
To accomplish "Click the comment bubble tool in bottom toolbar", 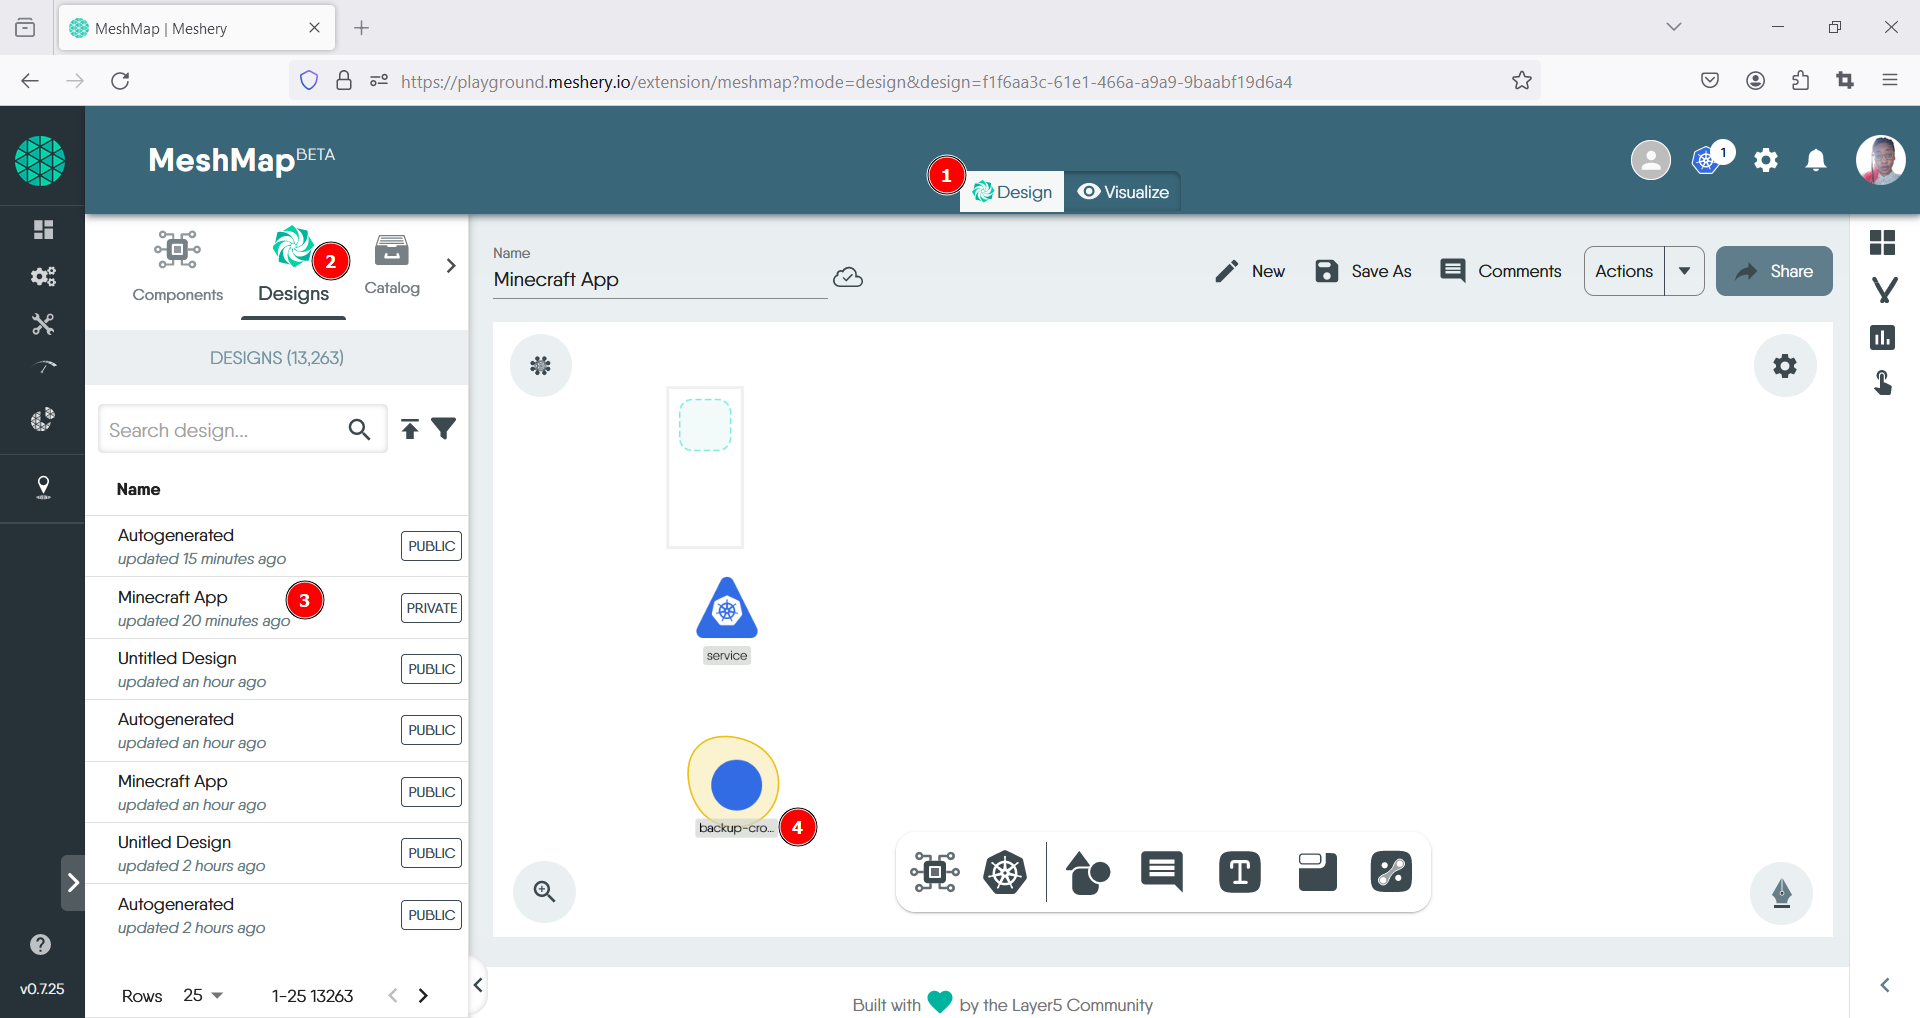I will 1162,872.
